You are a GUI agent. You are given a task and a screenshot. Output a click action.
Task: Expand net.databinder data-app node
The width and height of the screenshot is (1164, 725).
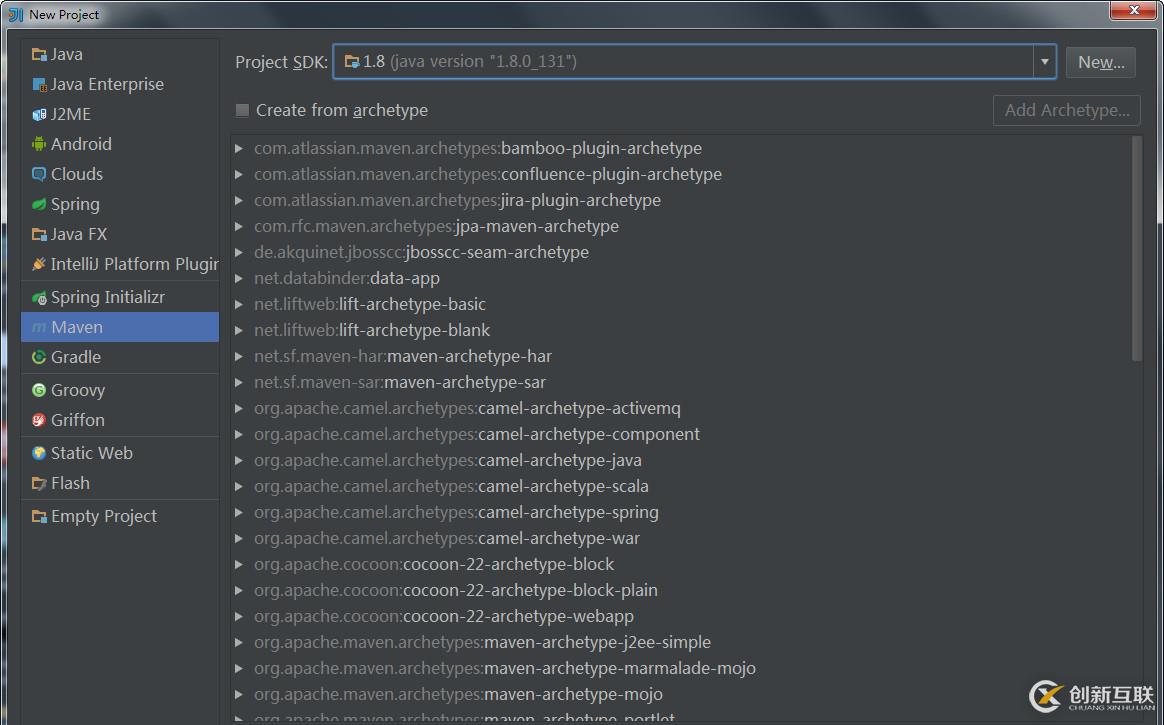[238, 278]
